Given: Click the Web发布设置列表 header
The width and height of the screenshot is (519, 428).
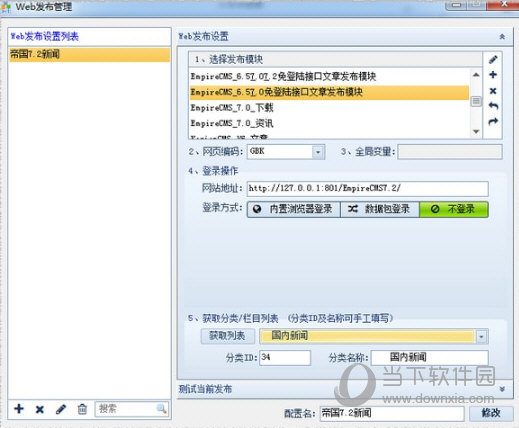Looking at the screenshot, I should tap(45, 36).
